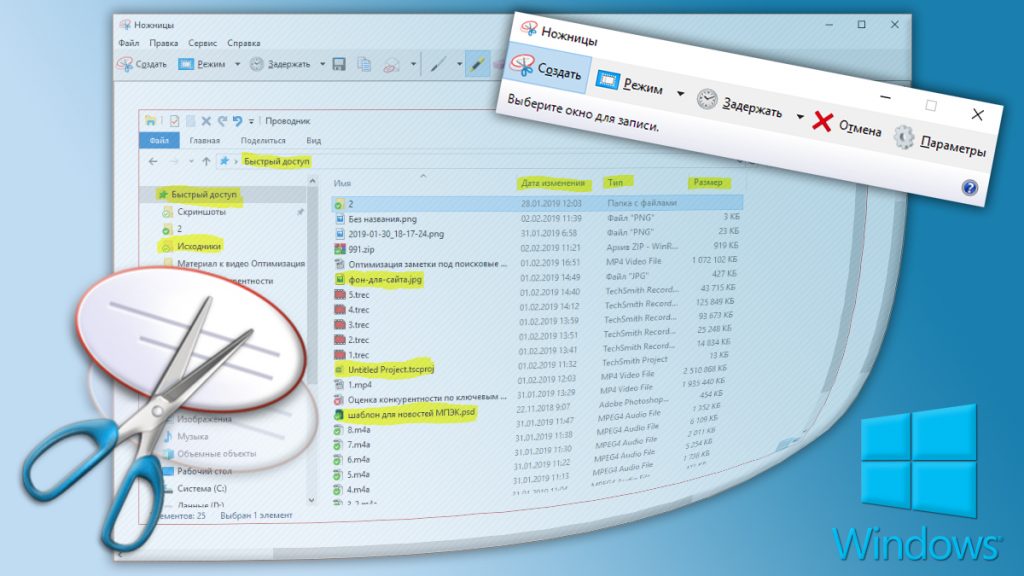Click Создать in the back Ножницы window
This screenshot has width=1024, height=576.
pos(142,64)
